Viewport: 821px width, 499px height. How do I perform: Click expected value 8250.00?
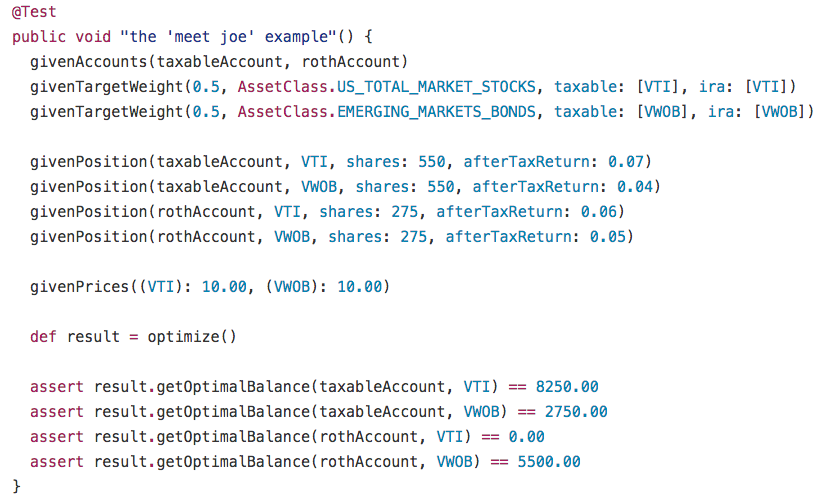pos(567,387)
